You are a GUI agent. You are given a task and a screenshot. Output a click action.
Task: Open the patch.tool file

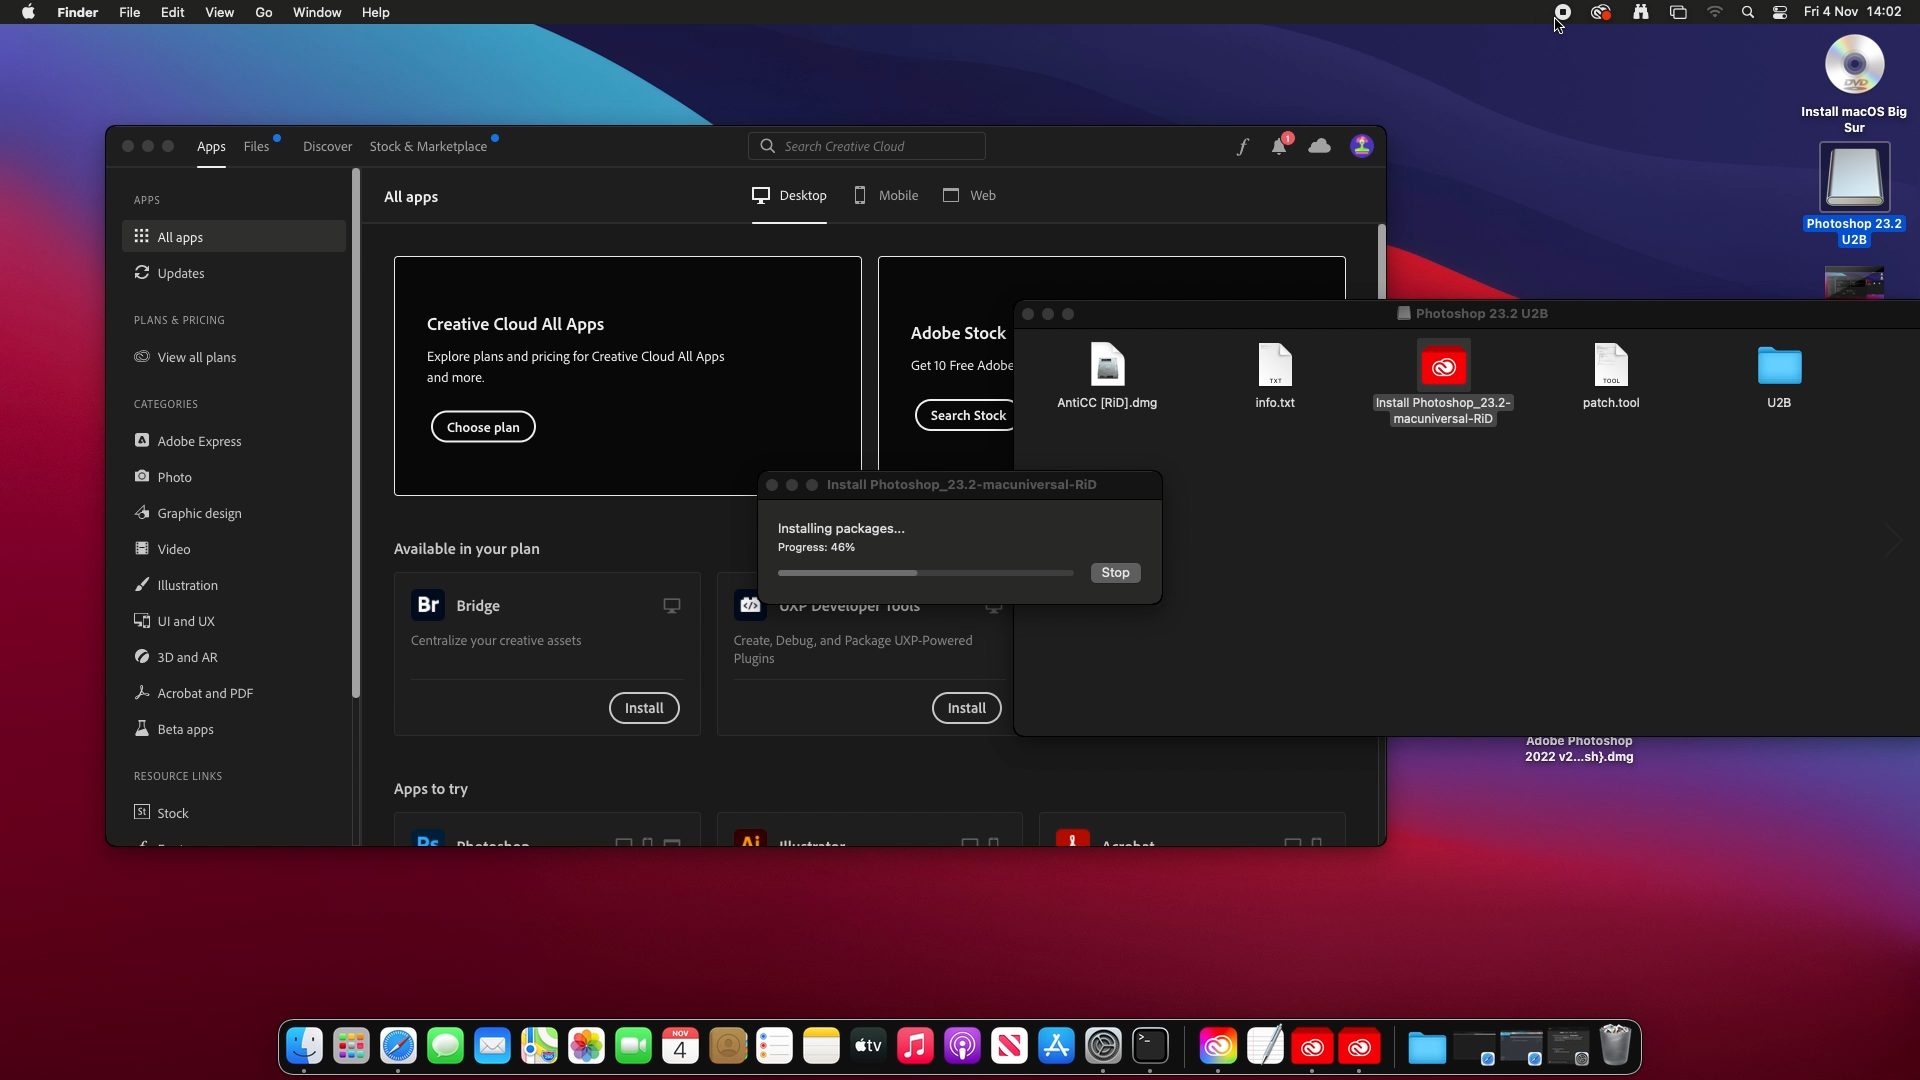pos(1610,376)
